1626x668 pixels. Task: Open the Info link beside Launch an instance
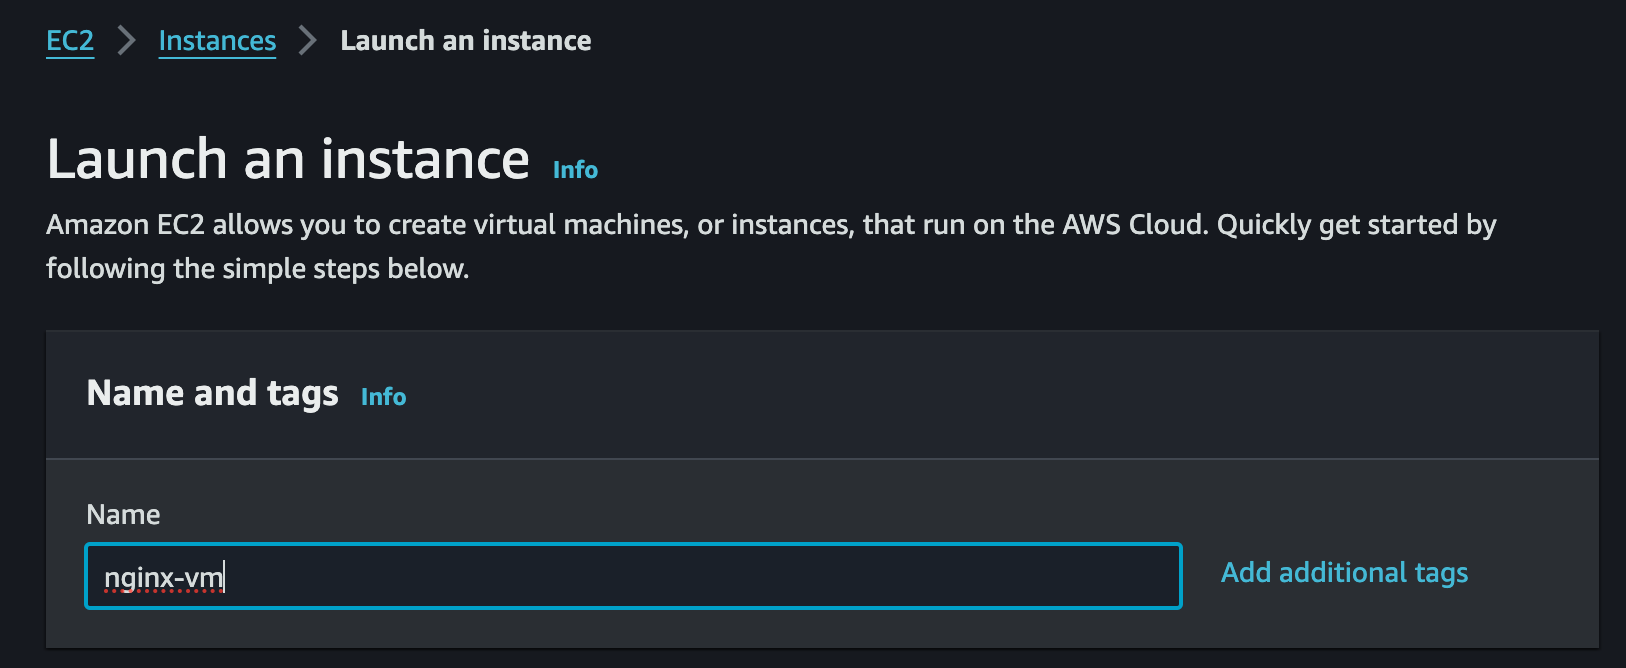(x=575, y=169)
